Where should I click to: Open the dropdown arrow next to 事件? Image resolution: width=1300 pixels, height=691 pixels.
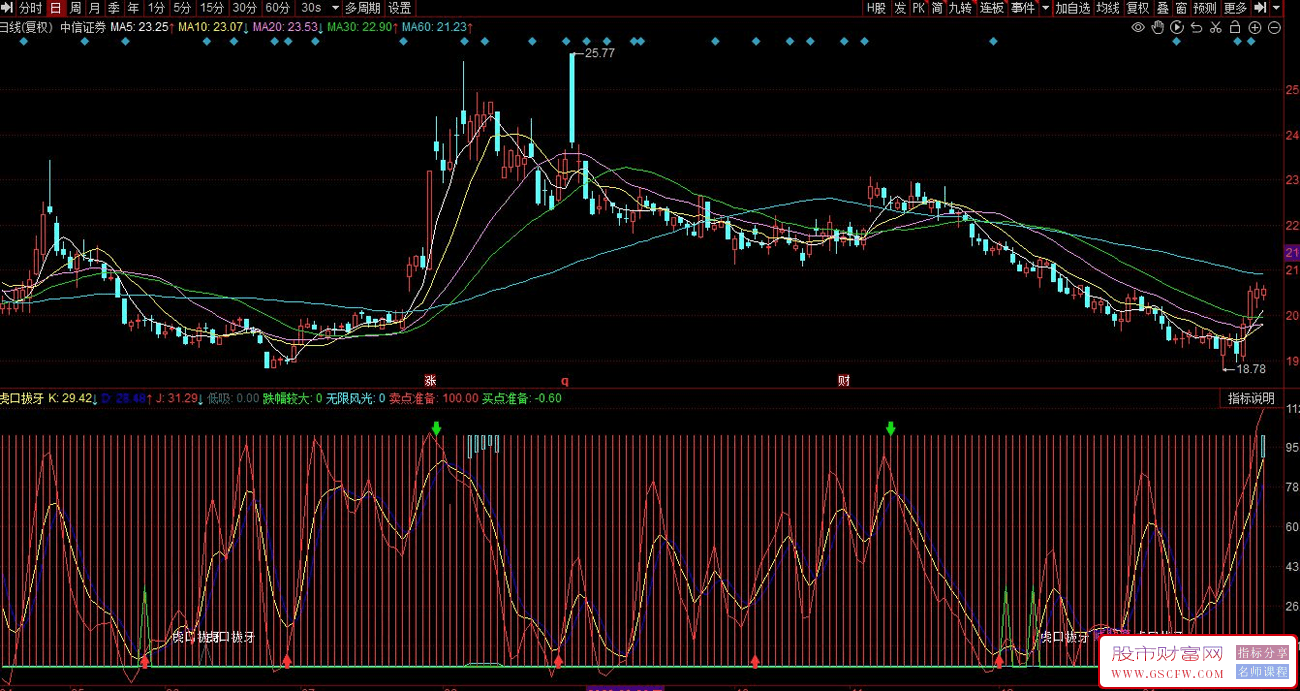point(1046,8)
